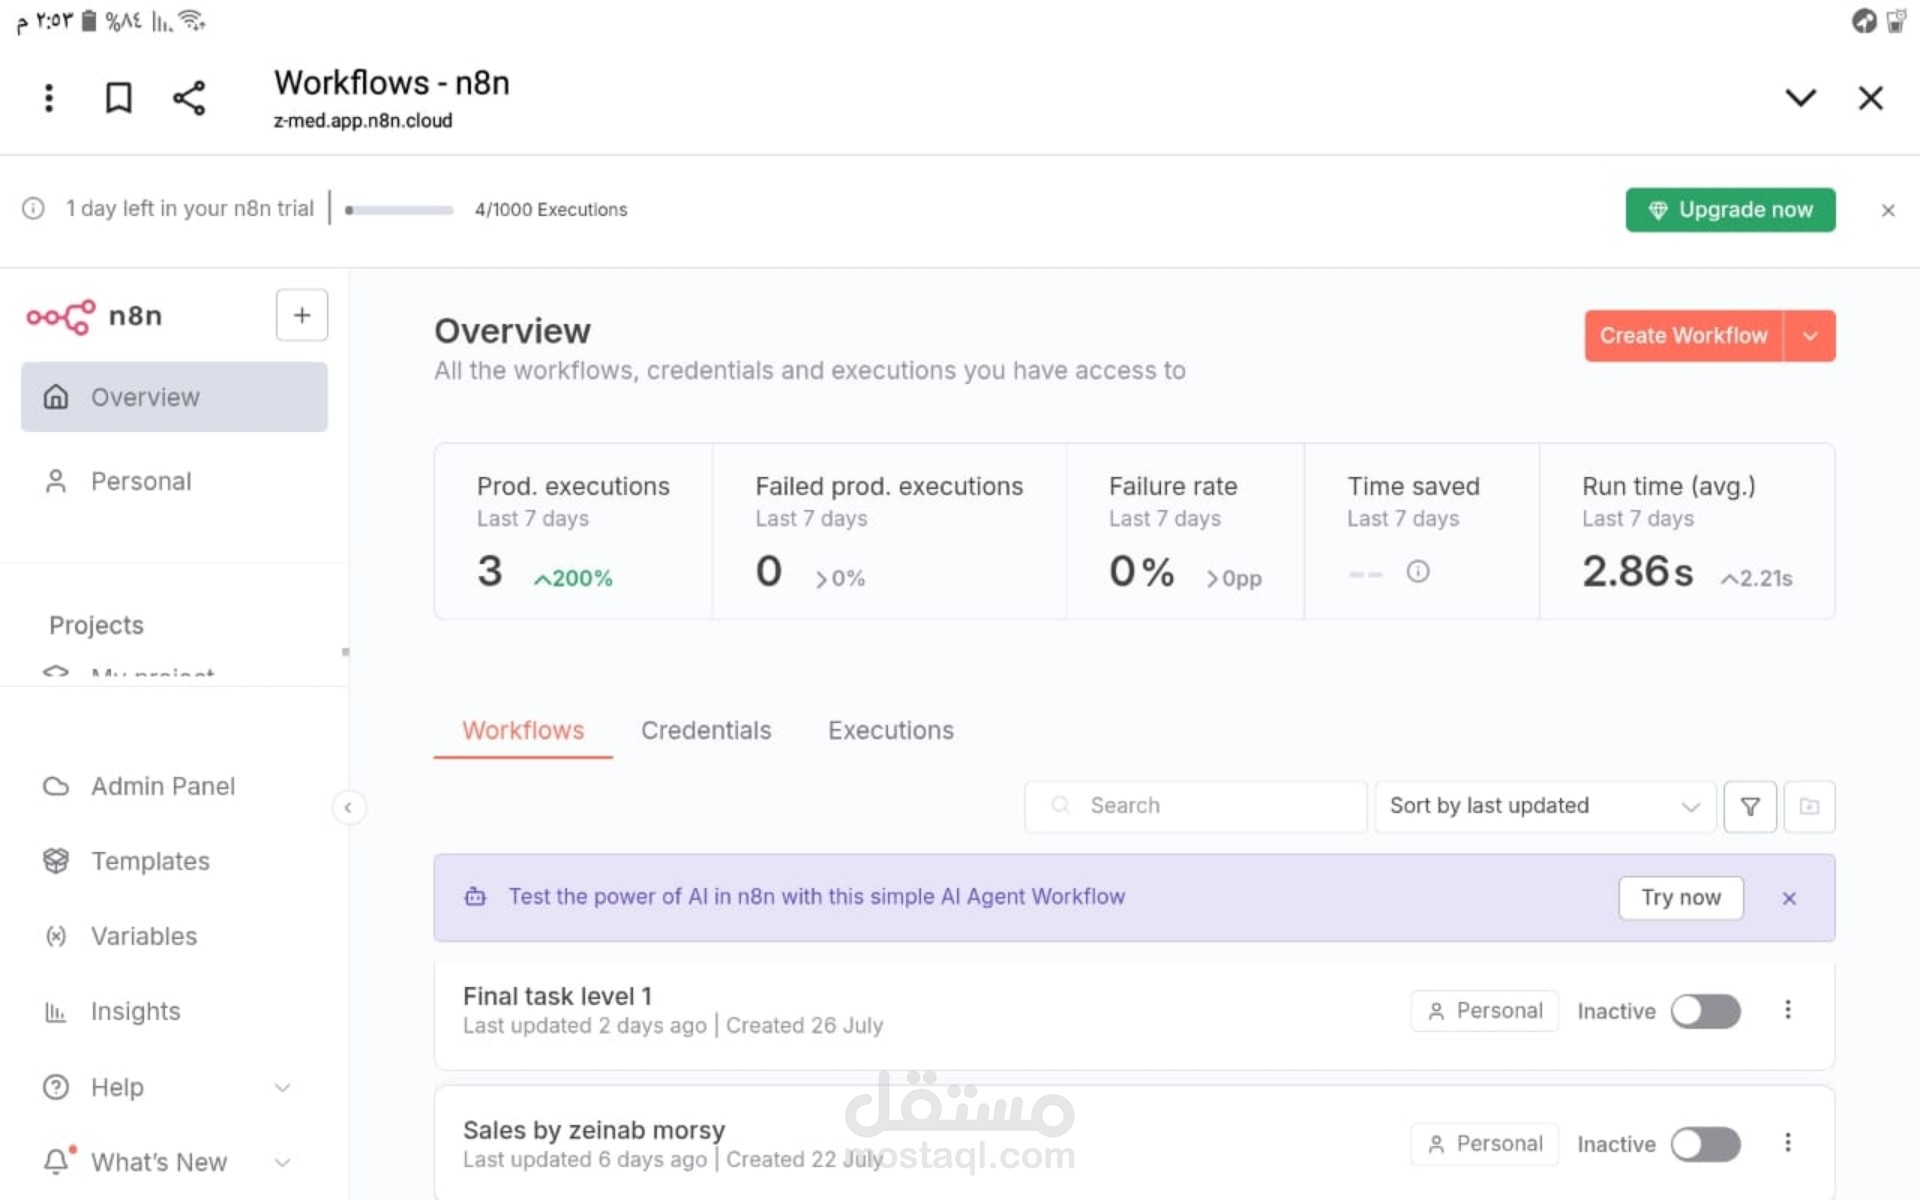Go to Overview in the sidebar

pyautogui.click(x=174, y=397)
